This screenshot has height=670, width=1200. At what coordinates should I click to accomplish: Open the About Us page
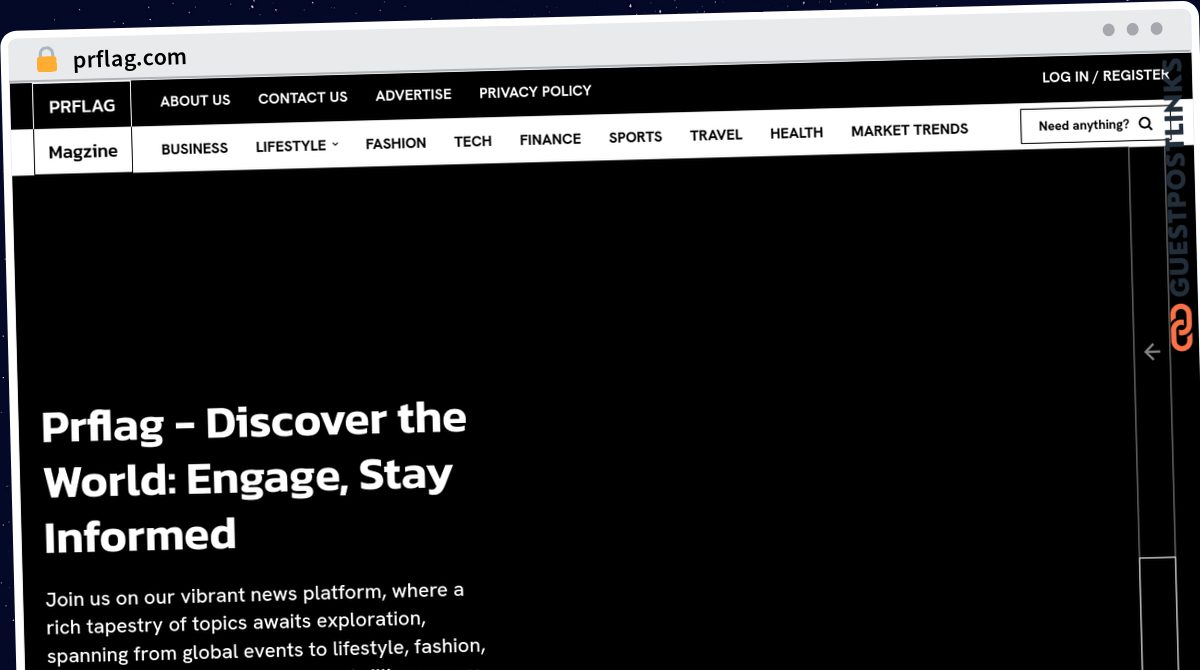195,100
